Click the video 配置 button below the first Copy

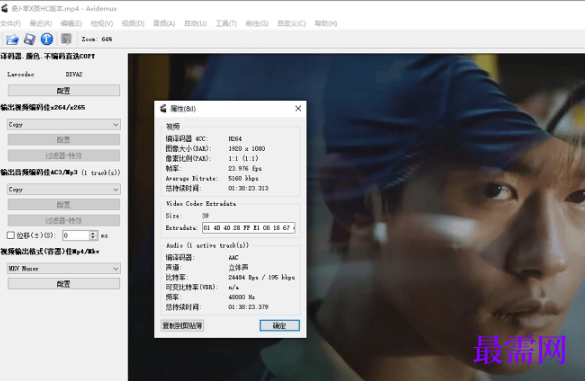64,140
